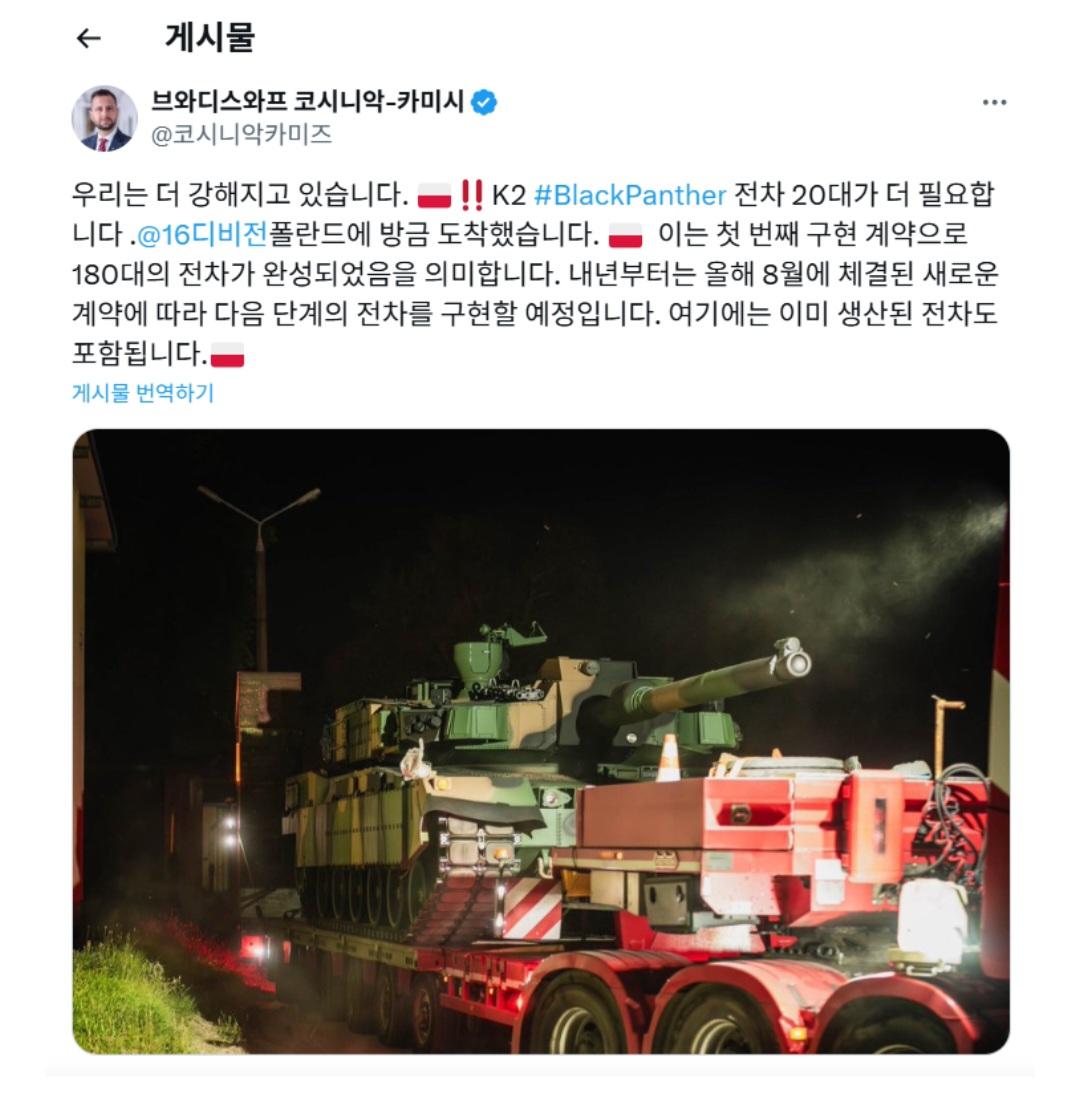Click the post text starting 우리는 더 강해지고

[x=535, y=274]
